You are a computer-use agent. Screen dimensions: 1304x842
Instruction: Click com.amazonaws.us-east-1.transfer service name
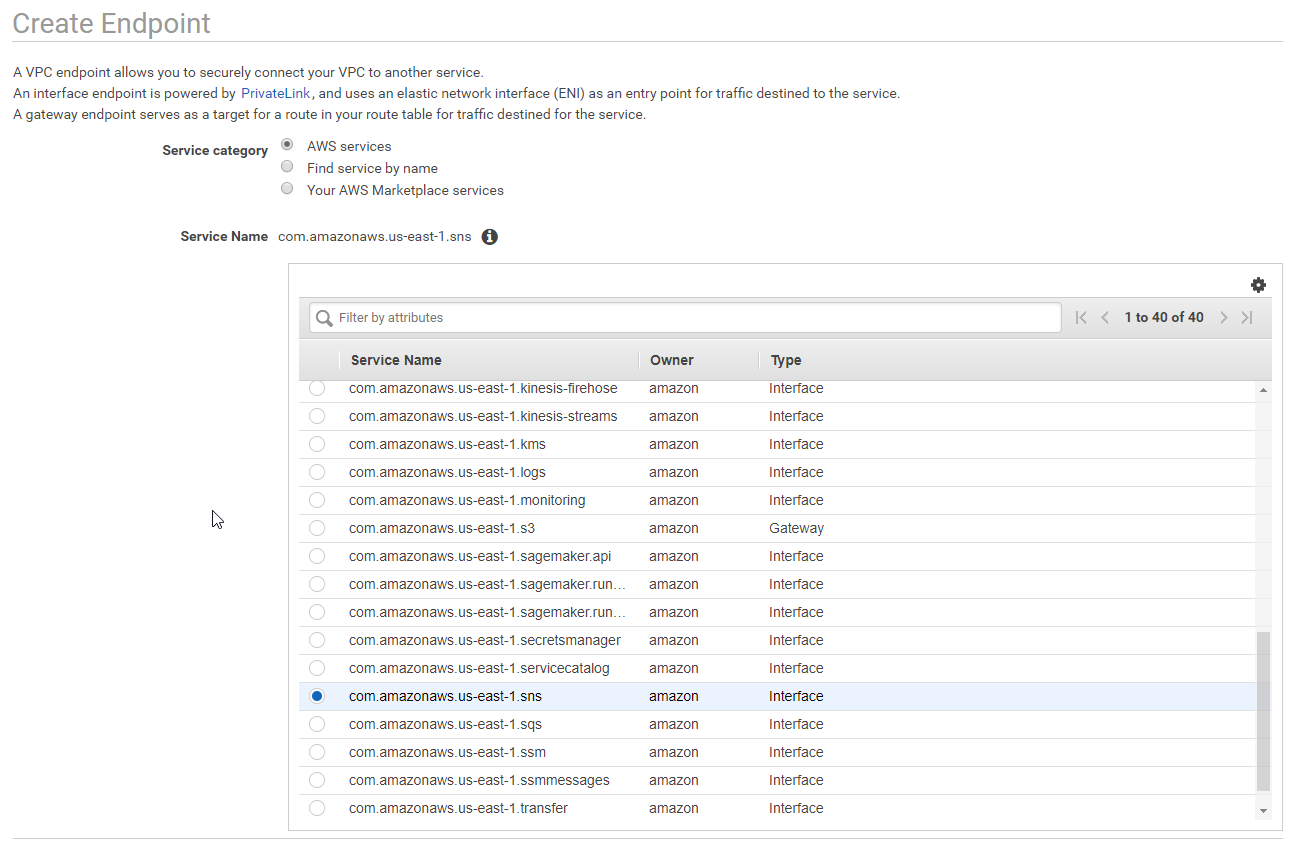[x=458, y=808]
